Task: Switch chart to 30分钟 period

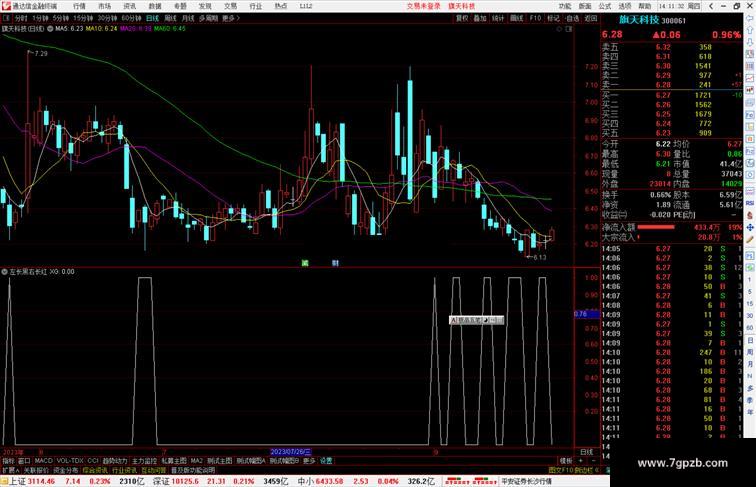Action: pyautogui.click(x=107, y=18)
